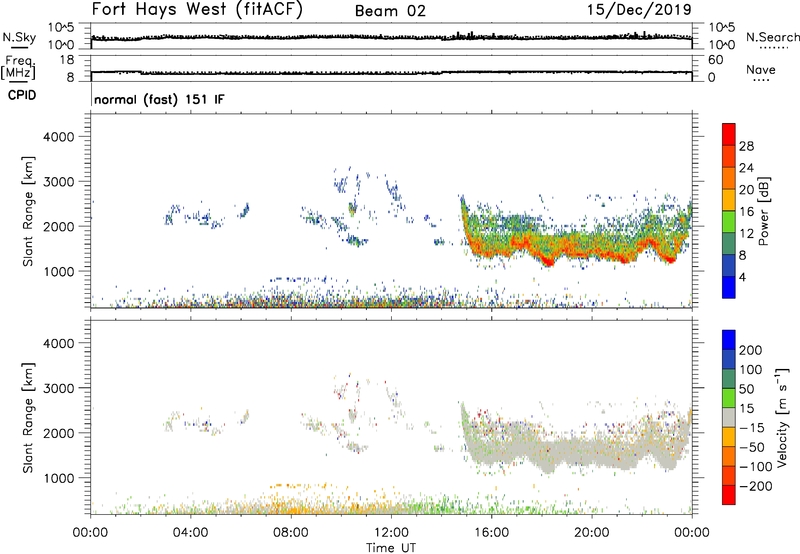Image resolution: width=800 pixels, height=554 pixels.
Task: Click the "4000" tick of the power panel
Action: click(x=59, y=137)
